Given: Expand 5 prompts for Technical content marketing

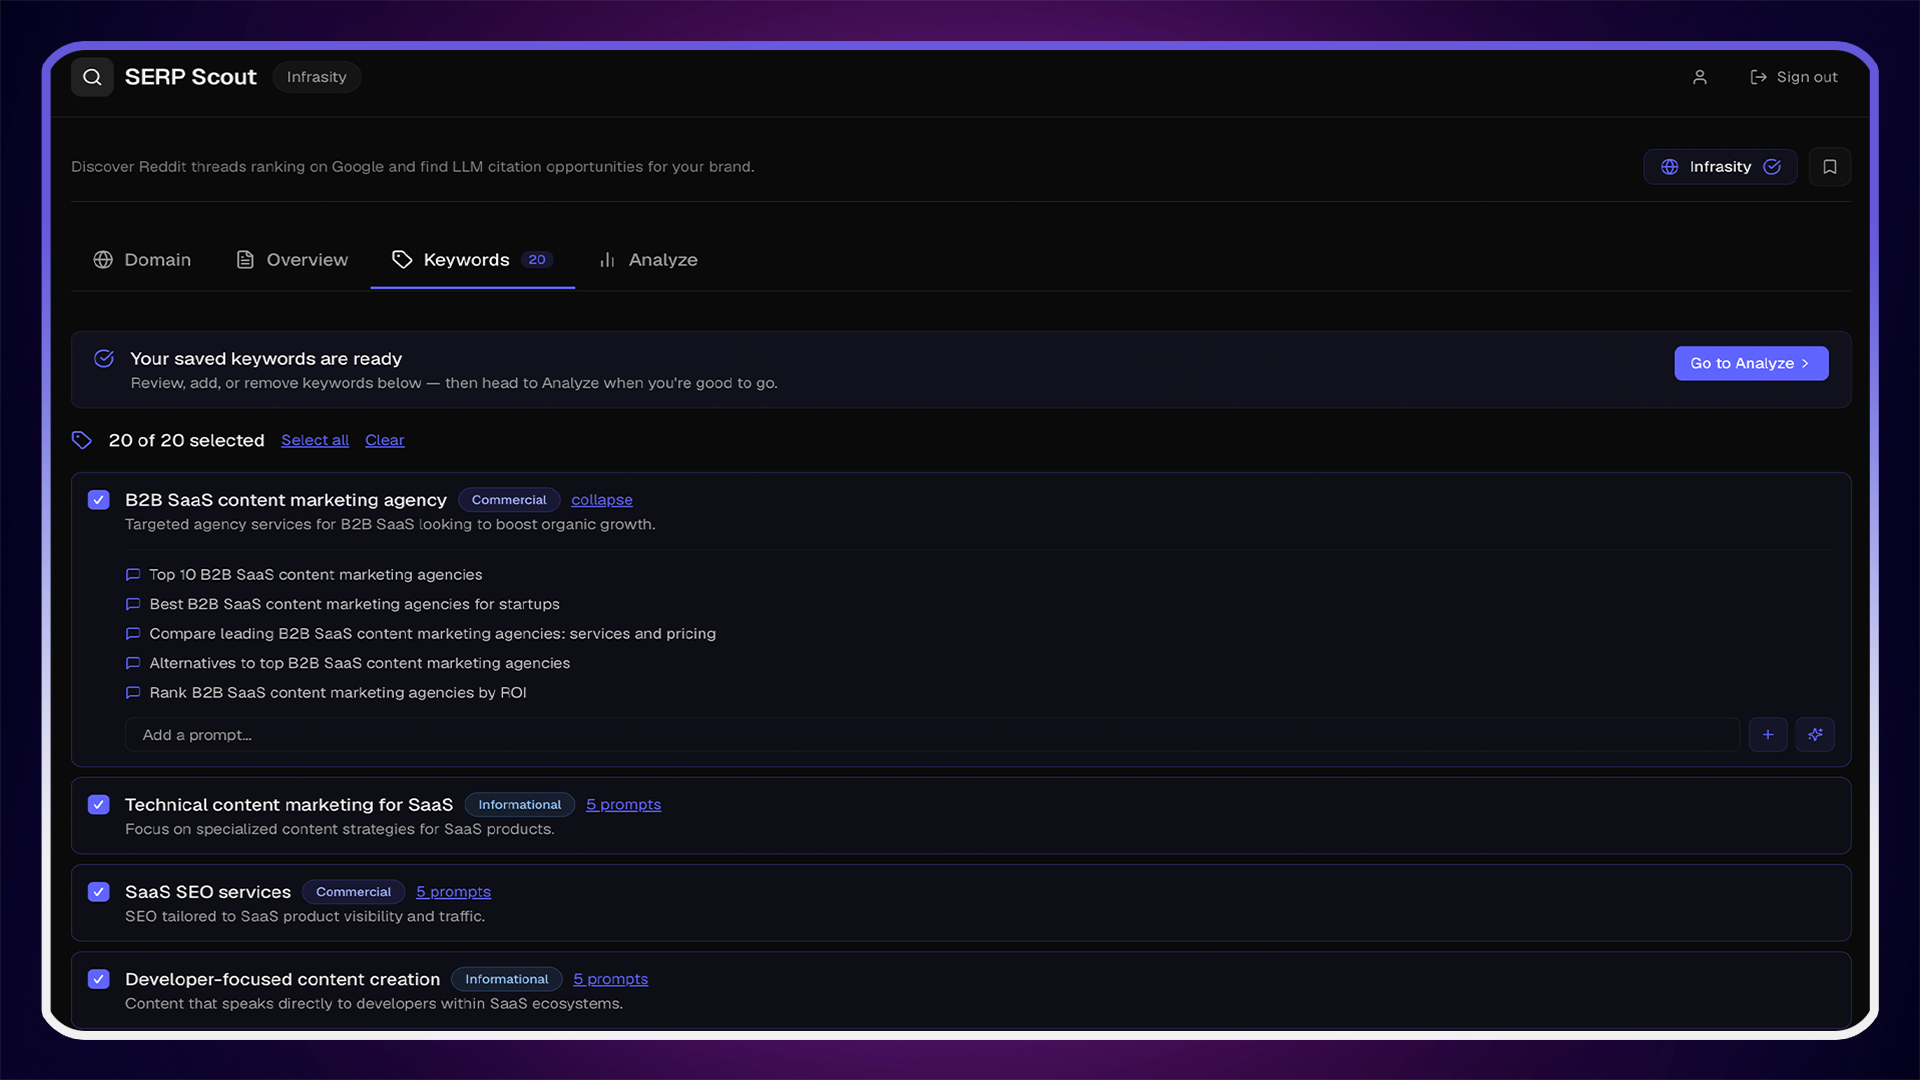Looking at the screenshot, I should point(623,805).
